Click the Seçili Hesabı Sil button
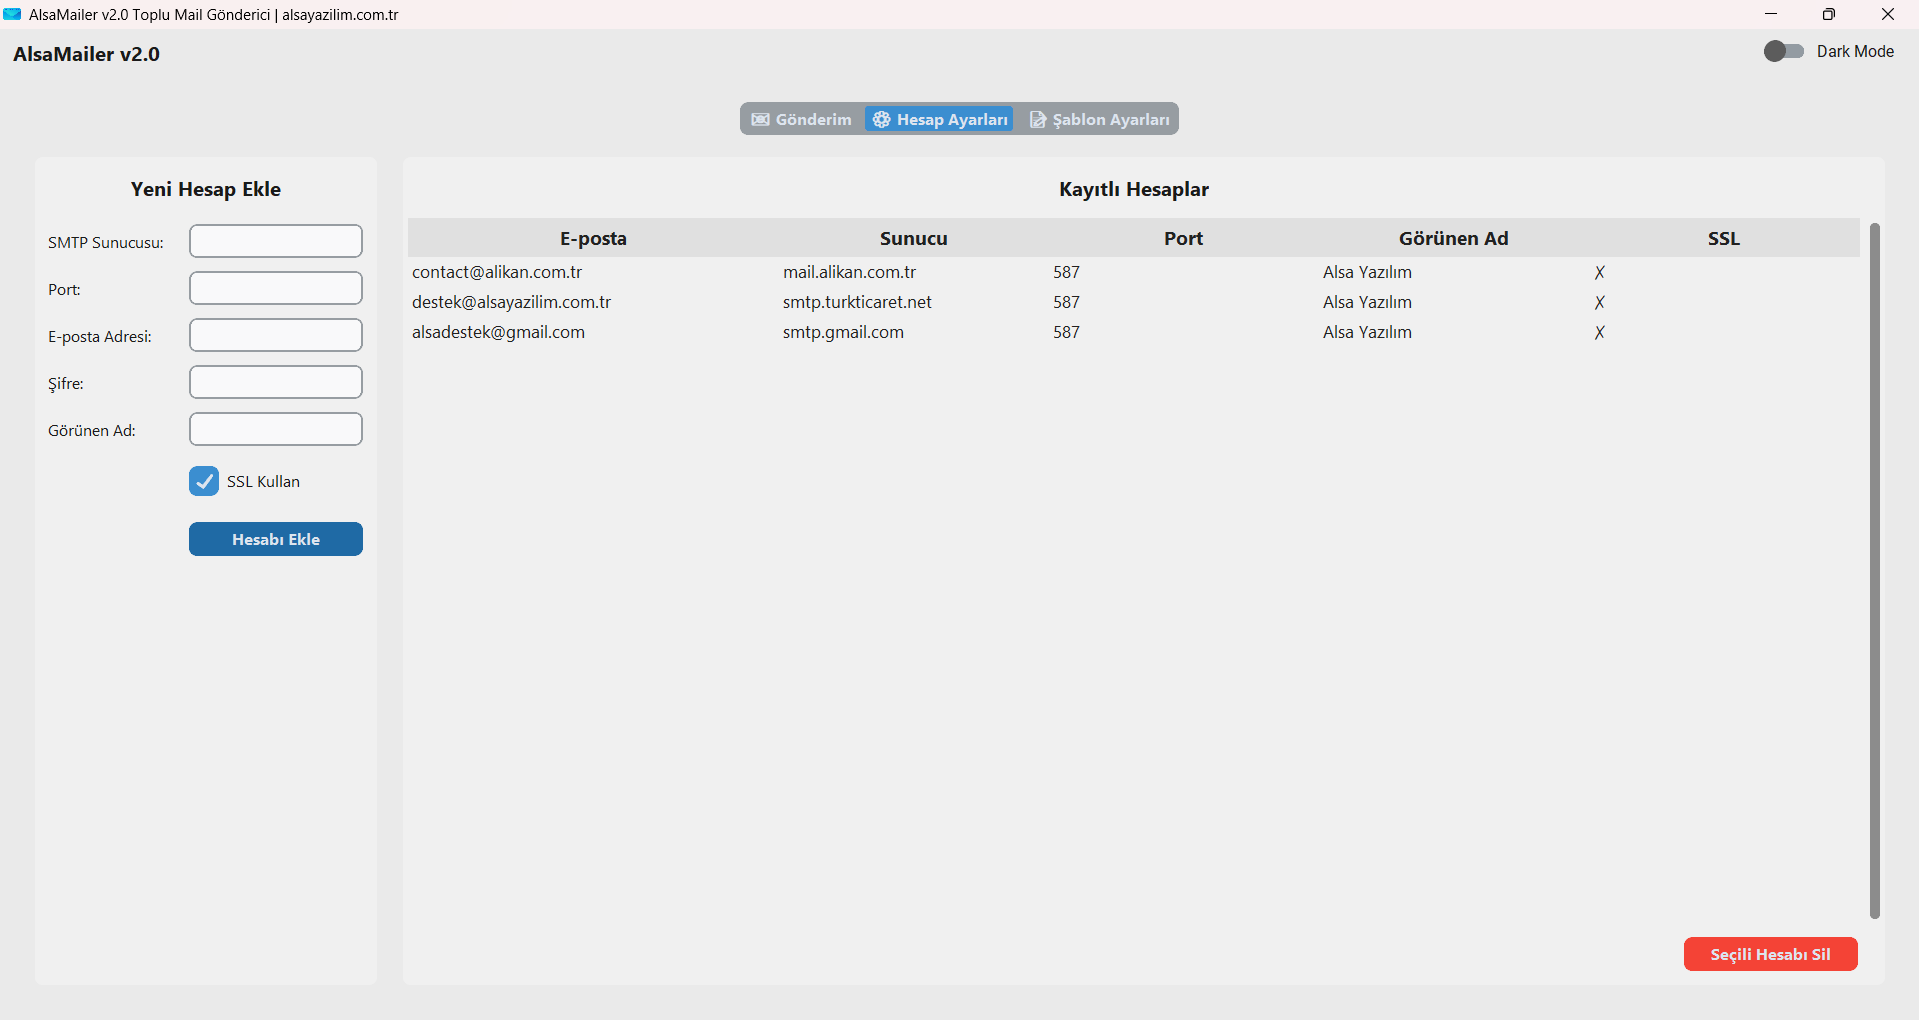 coord(1770,954)
